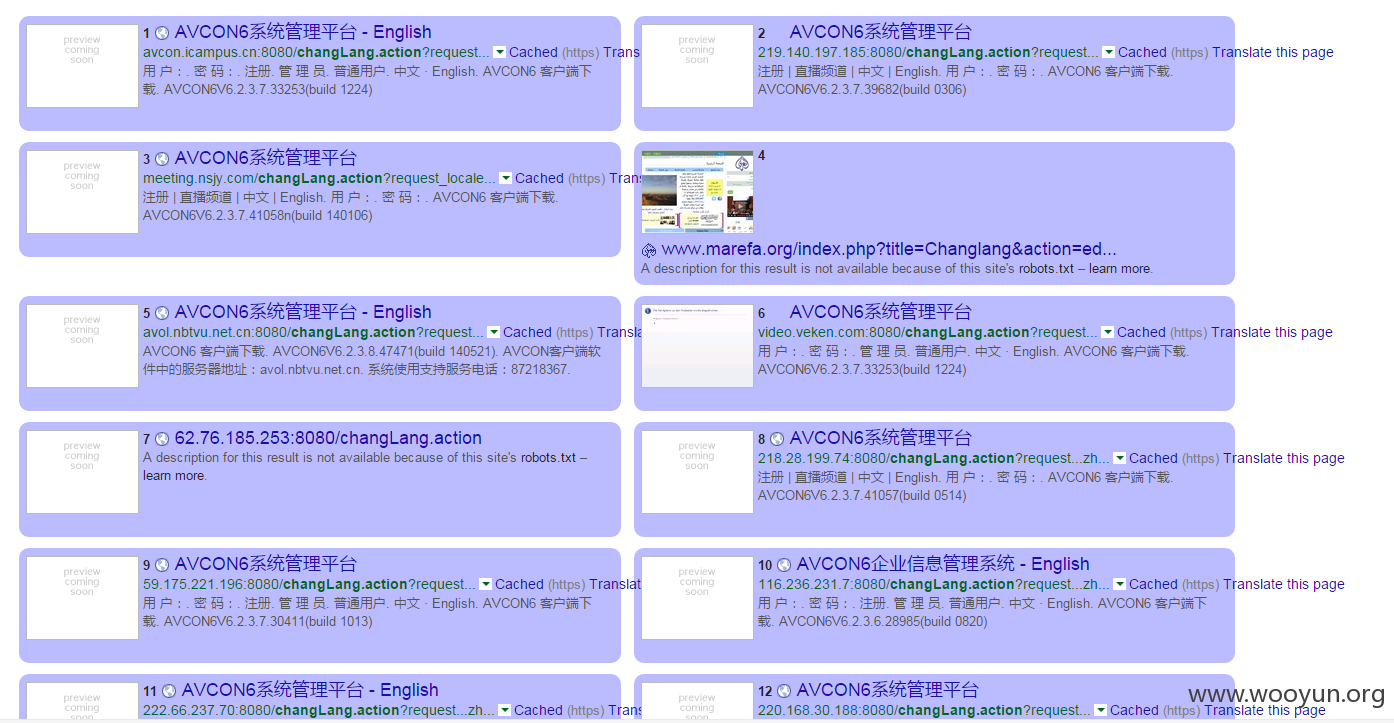1394x723 pixels.
Task: Click Cached link for meeting.nsjy.com result
Action: point(539,178)
